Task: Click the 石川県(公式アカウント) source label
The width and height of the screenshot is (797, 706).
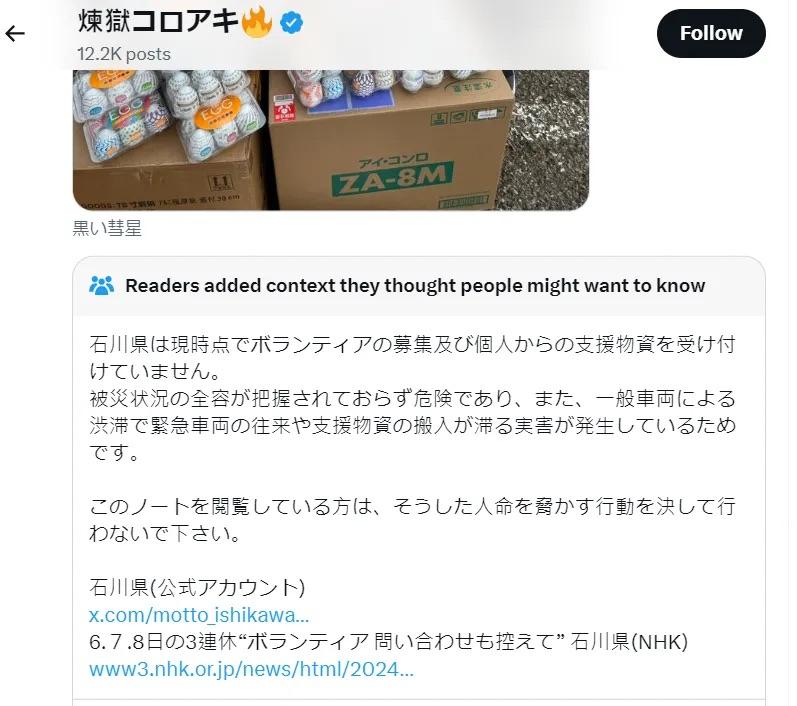Action: [x=197, y=588]
